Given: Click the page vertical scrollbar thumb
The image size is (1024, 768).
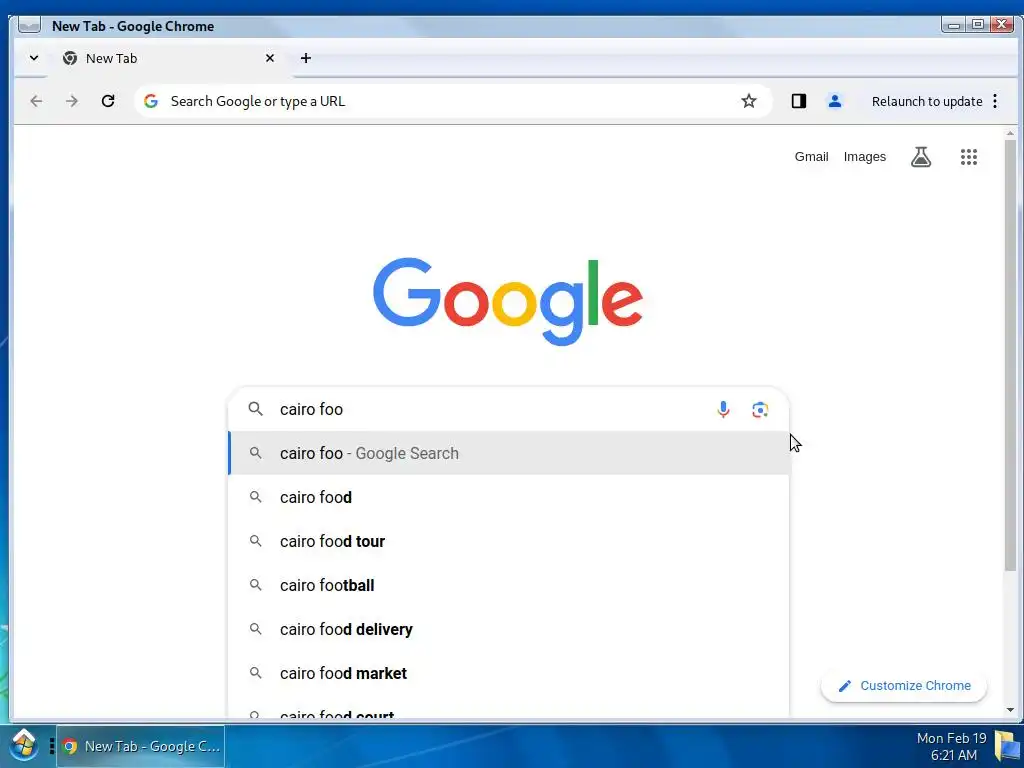Looking at the screenshot, I should [1010, 356].
